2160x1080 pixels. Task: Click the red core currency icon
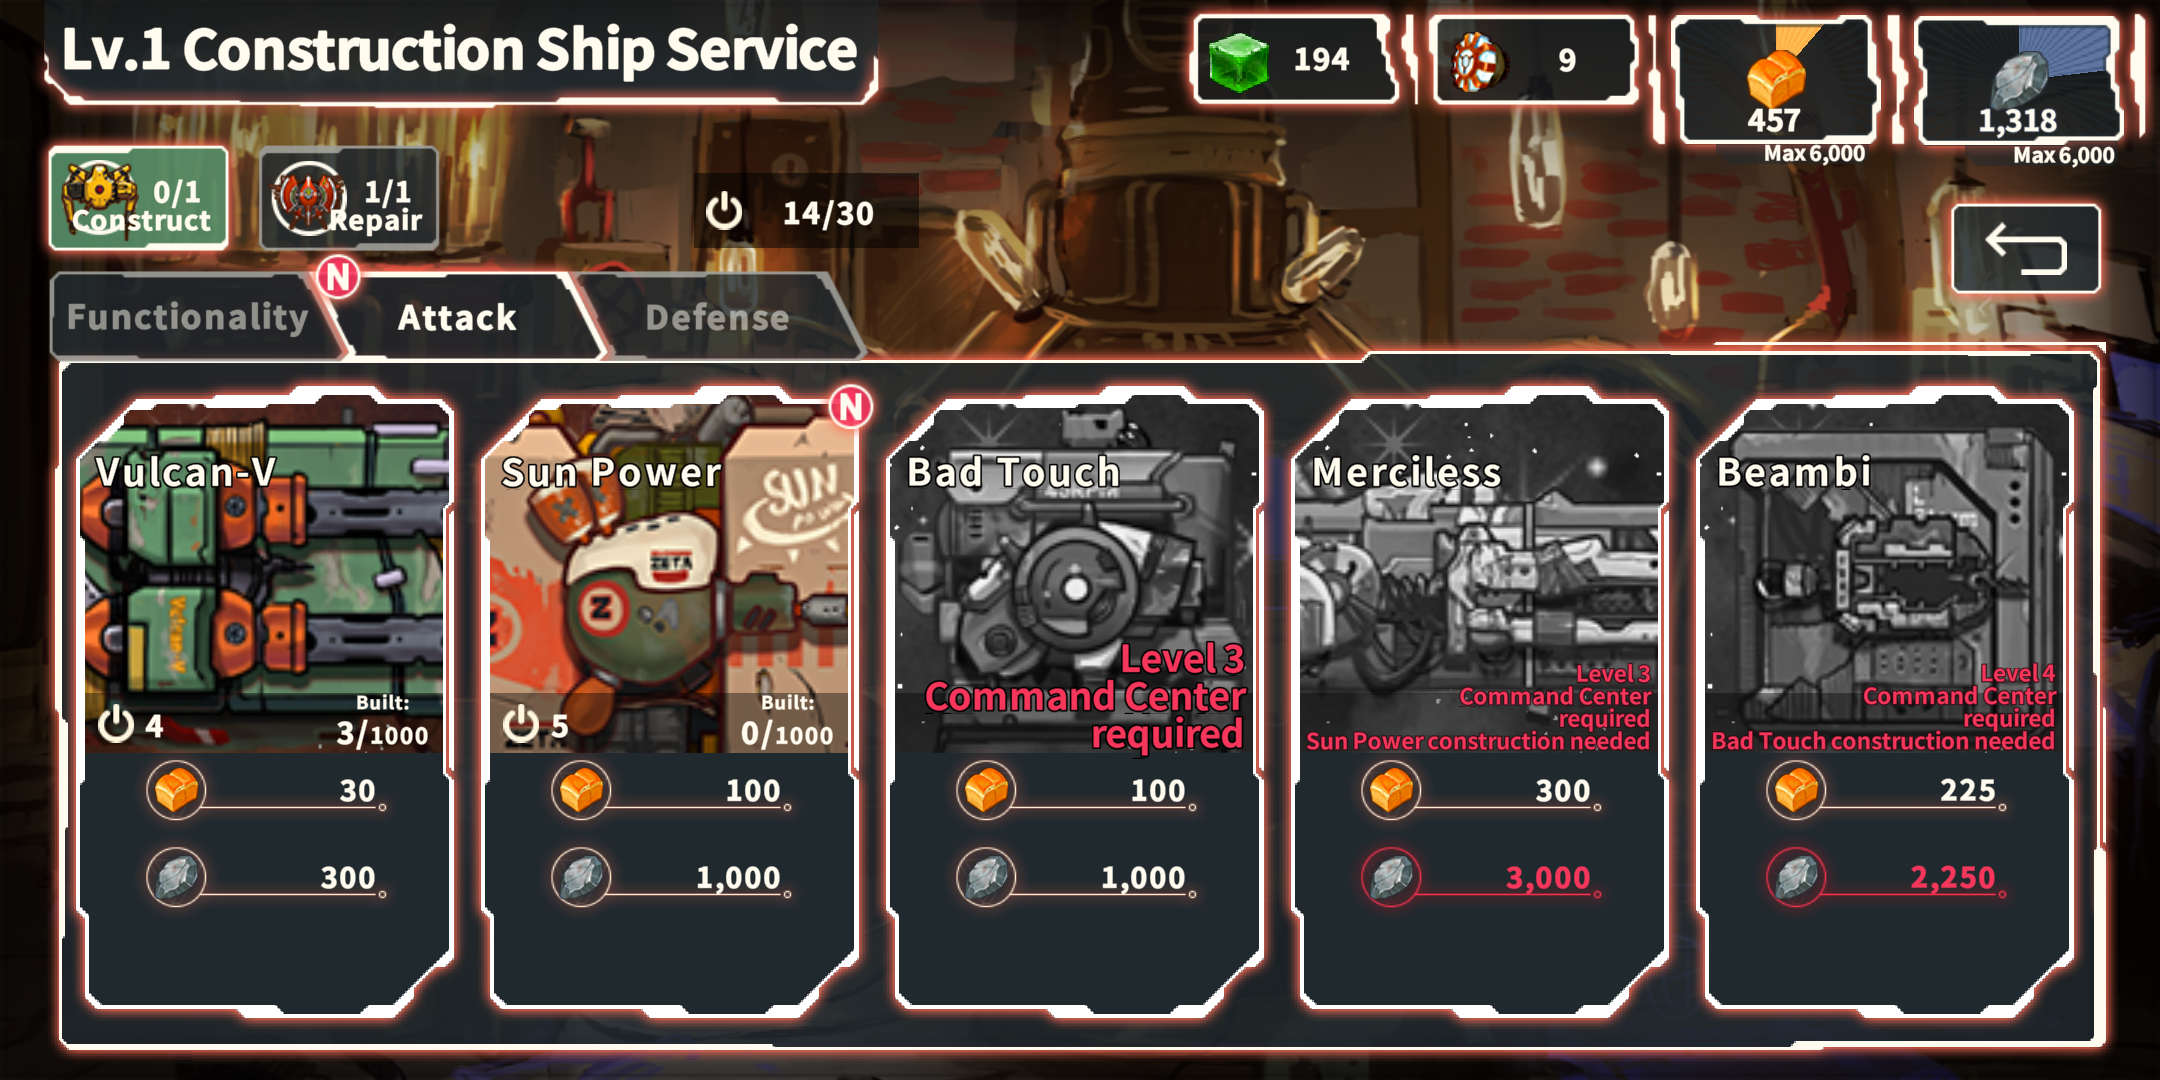click(x=1476, y=62)
